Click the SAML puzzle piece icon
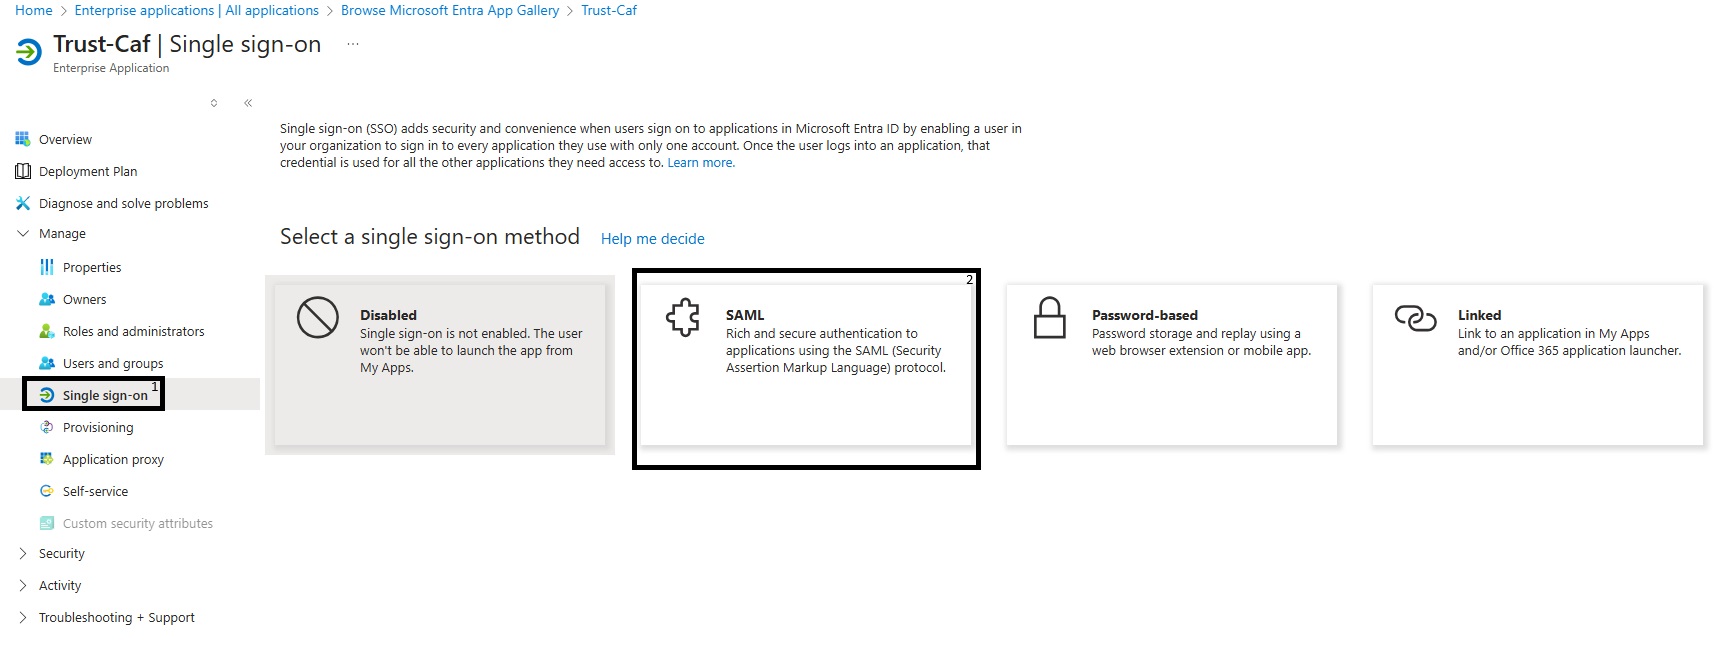This screenshot has height=667, width=1716. coord(683,318)
